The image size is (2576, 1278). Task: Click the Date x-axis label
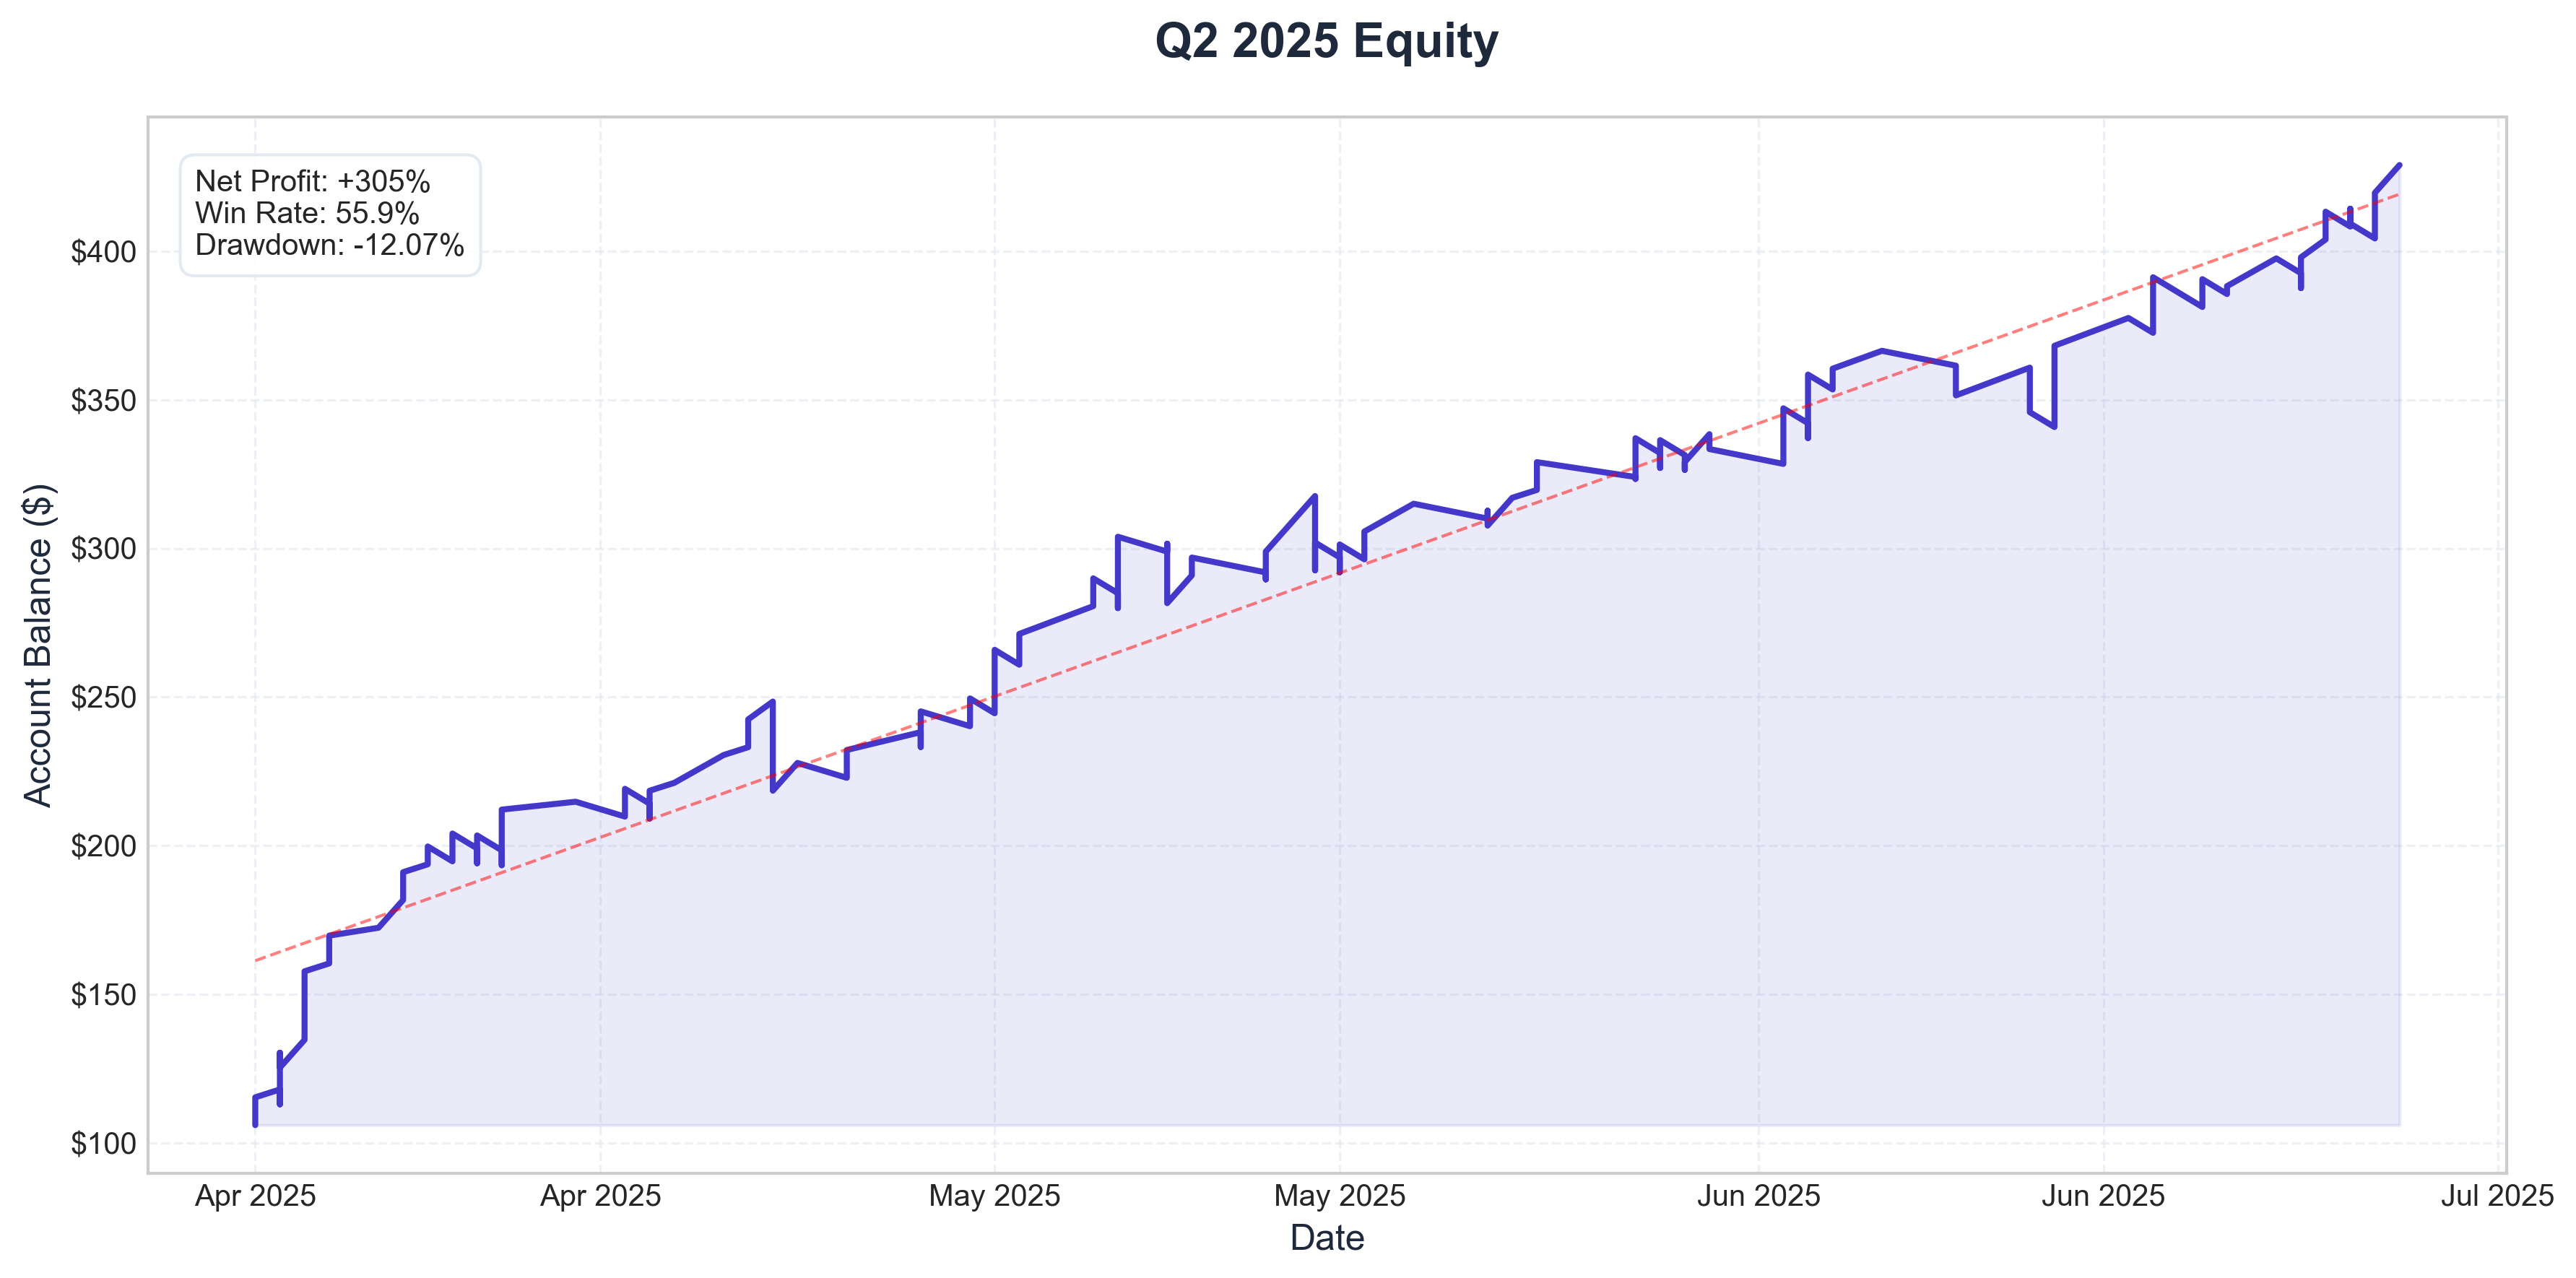coord(1327,1238)
